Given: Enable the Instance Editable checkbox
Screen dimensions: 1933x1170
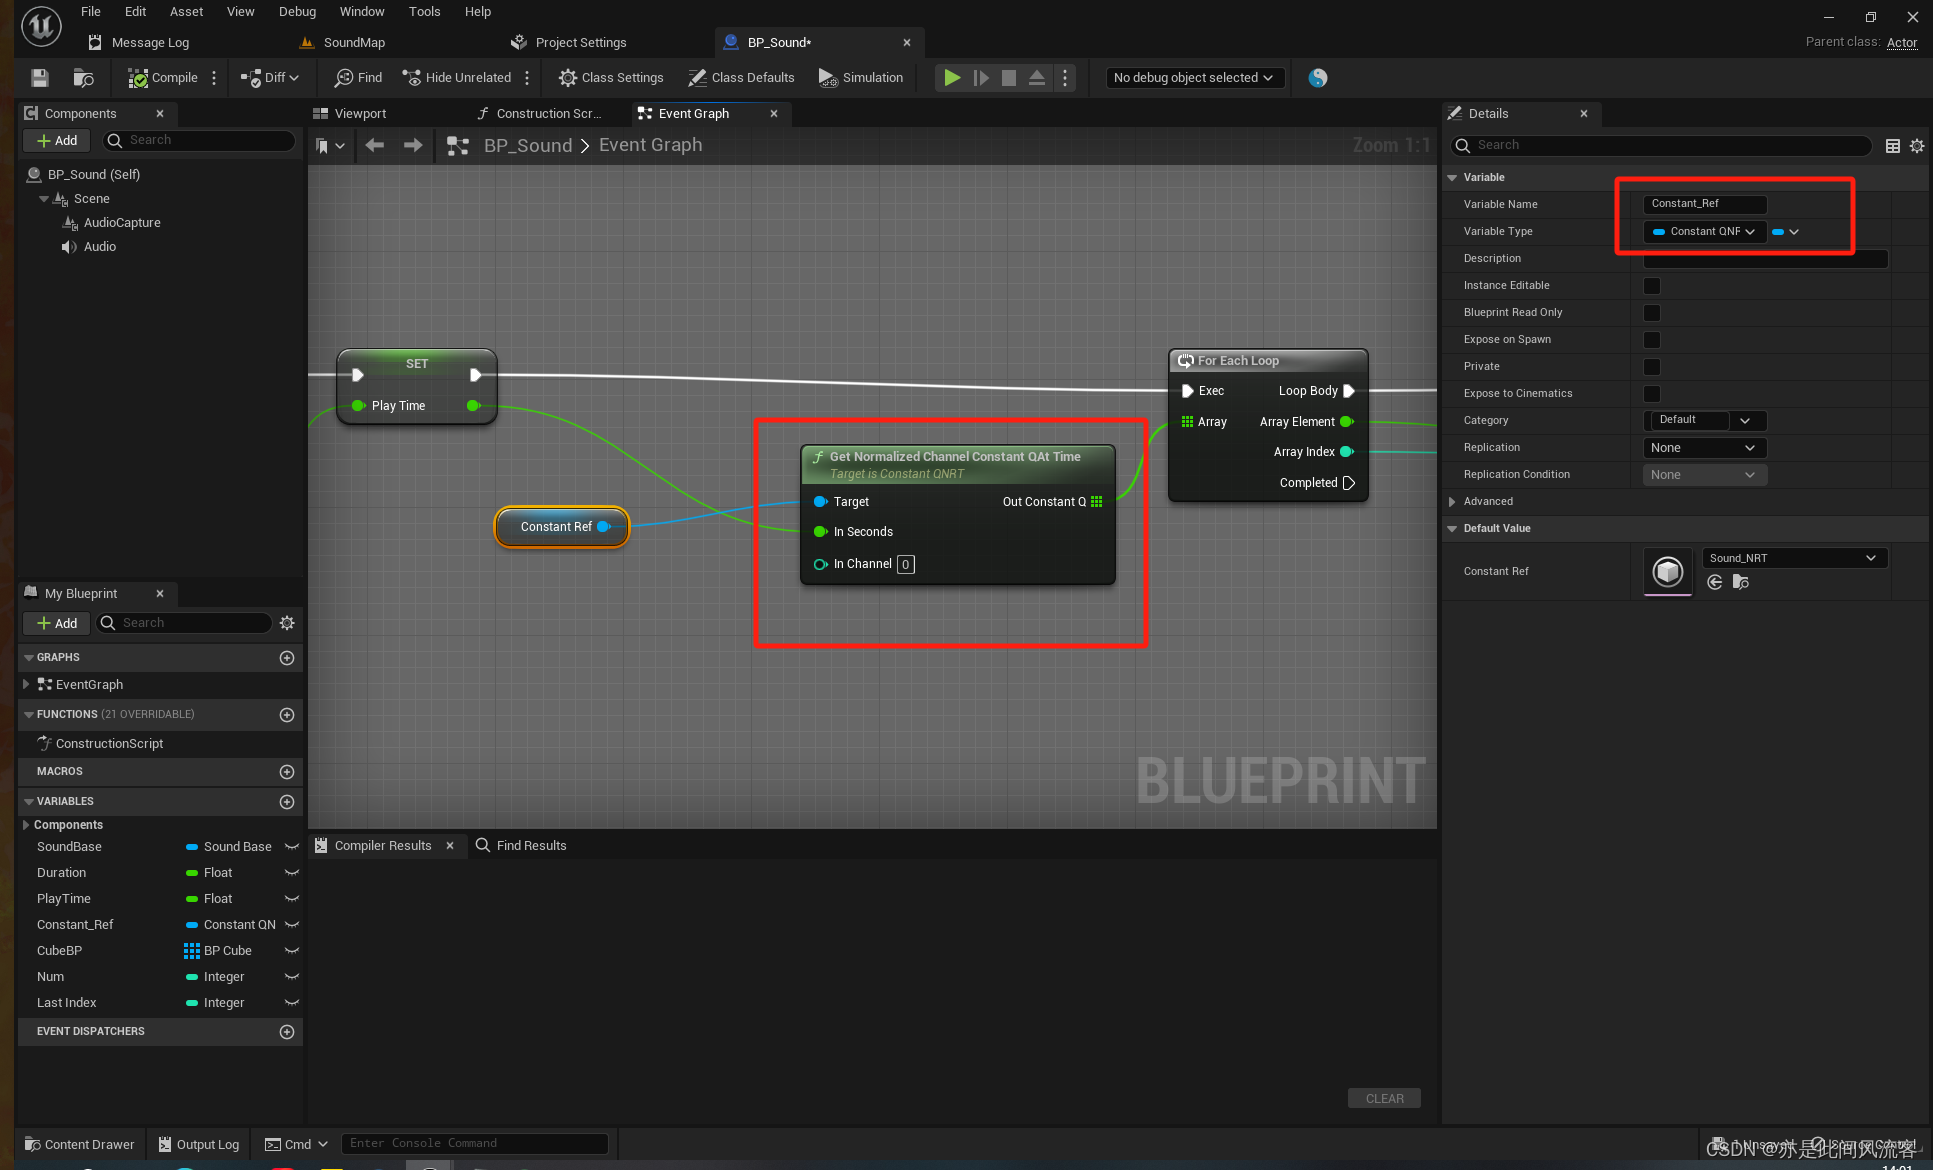Looking at the screenshot, I should point(1652,286).
